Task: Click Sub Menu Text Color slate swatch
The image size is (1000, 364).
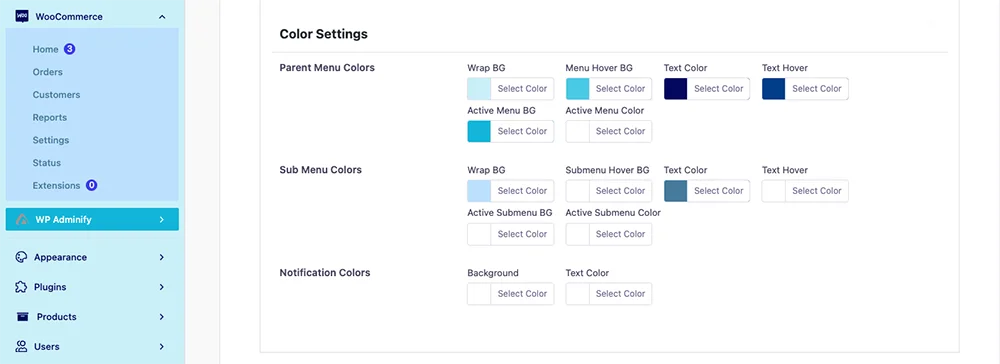Action: coord(675,191)
